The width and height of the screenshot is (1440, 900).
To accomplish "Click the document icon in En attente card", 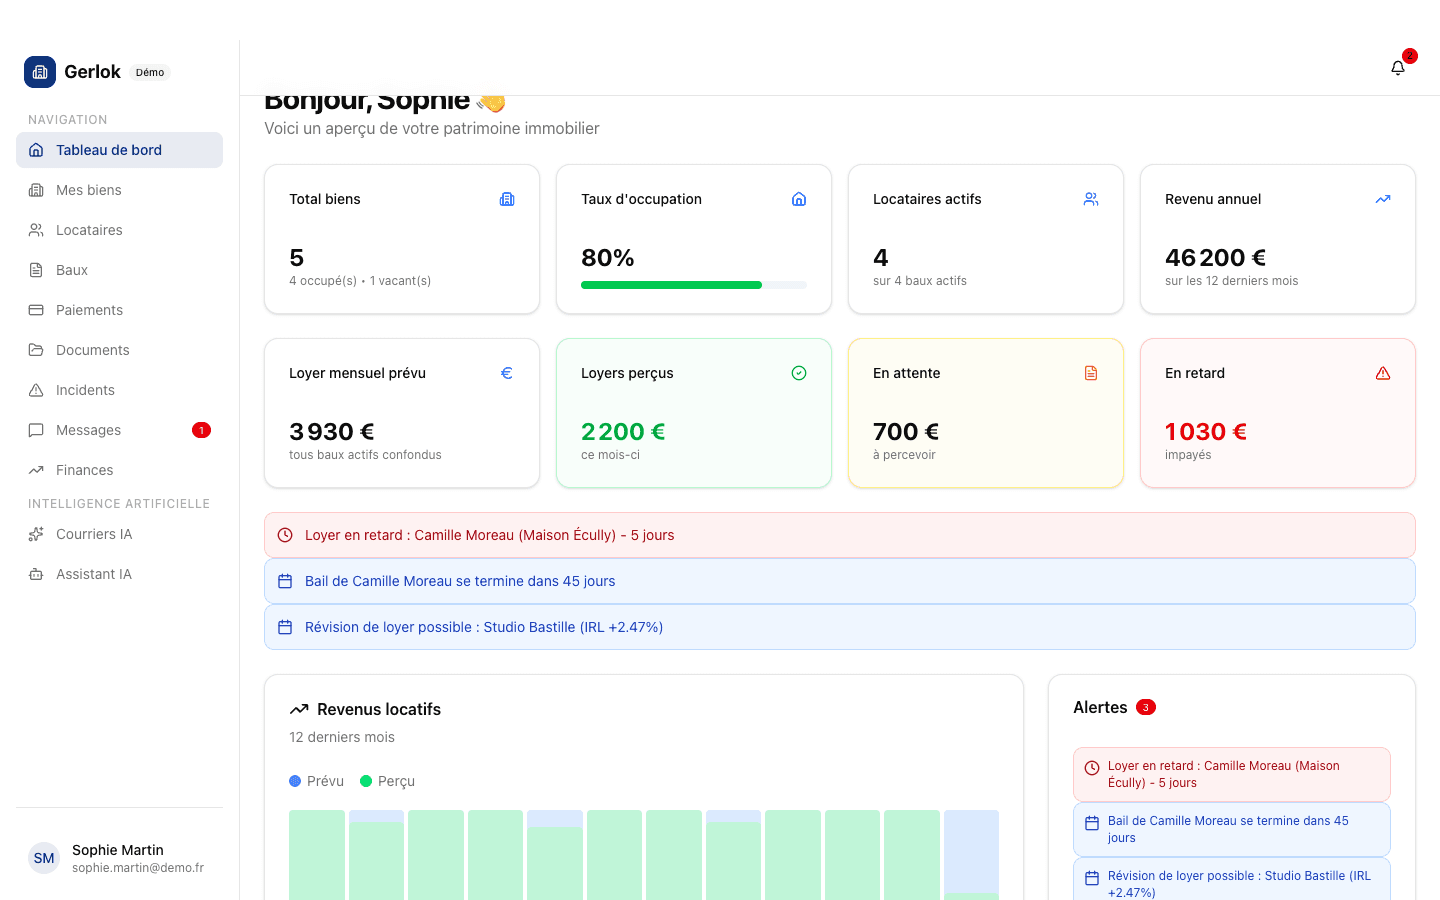I will tap(1091, 373).
